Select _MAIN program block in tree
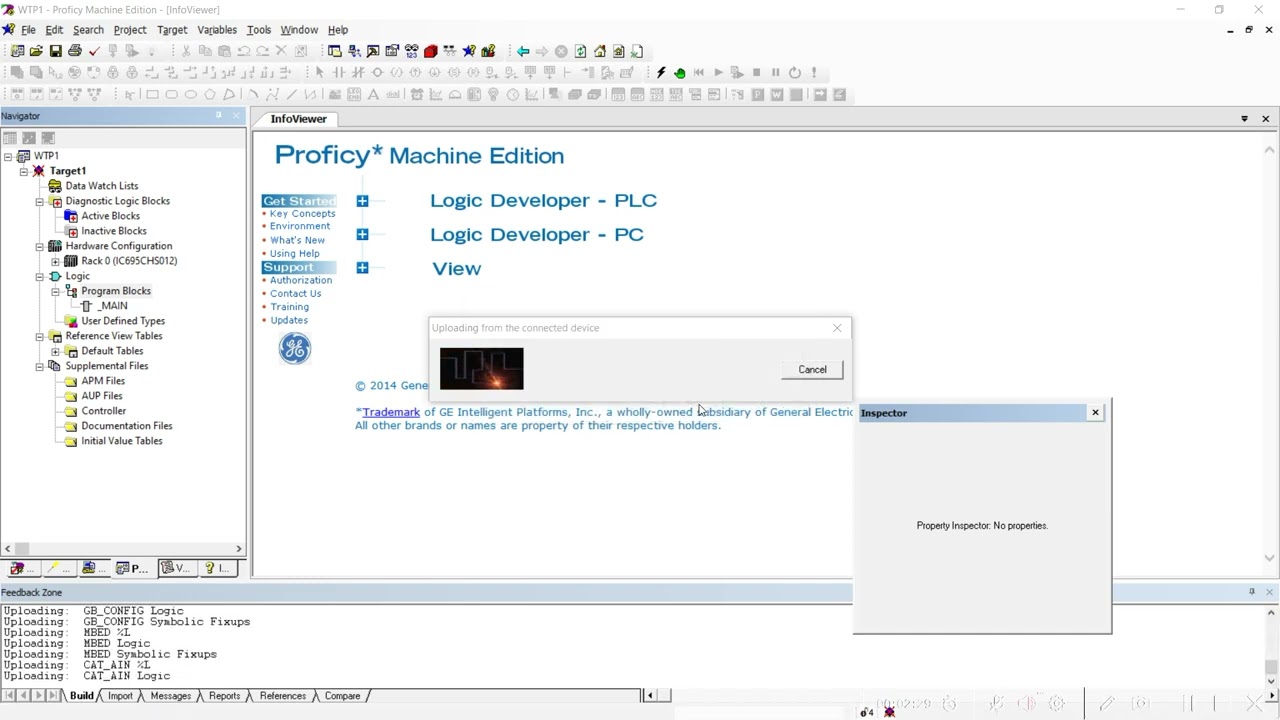This screenshot has width=1280, height=720. click(x=113, y=306)
